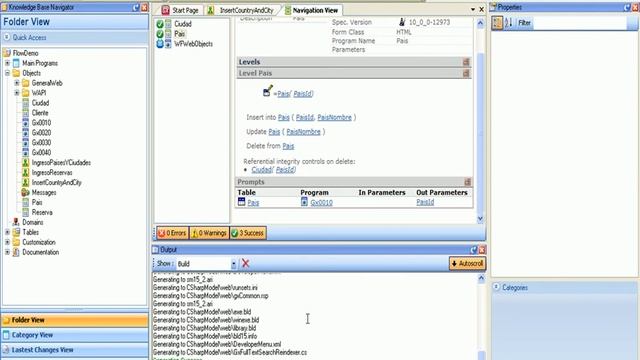This screenshot has width=640, height=360.
Task: Click Pais link in Update statement
Action: 274,132
